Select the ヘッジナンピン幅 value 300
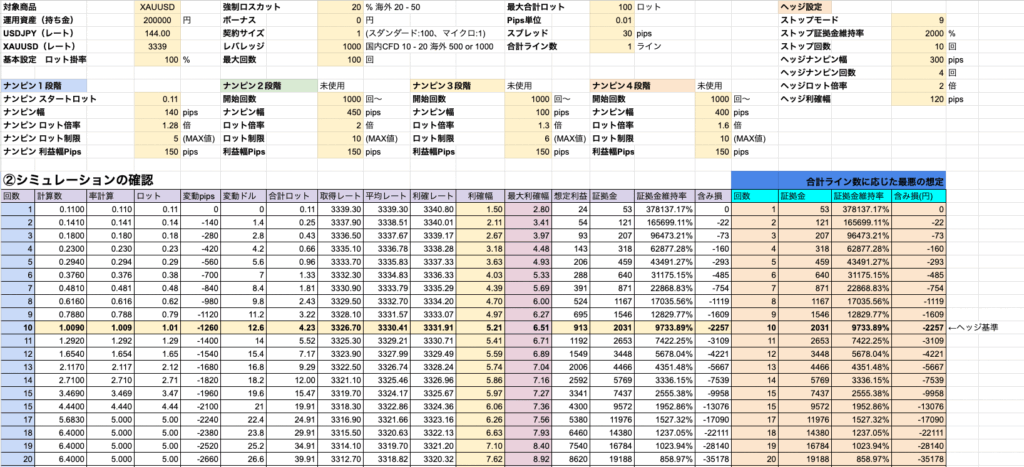This screenshot has width=1024, height=467. [x=919, y=59]
